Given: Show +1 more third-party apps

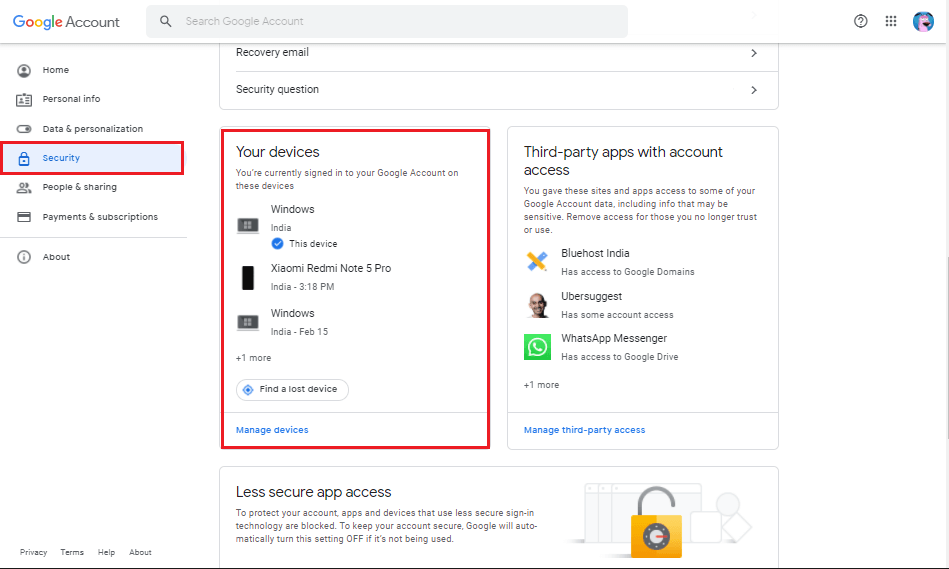Looking at the screenshot, I should click(x=541, y=385).
